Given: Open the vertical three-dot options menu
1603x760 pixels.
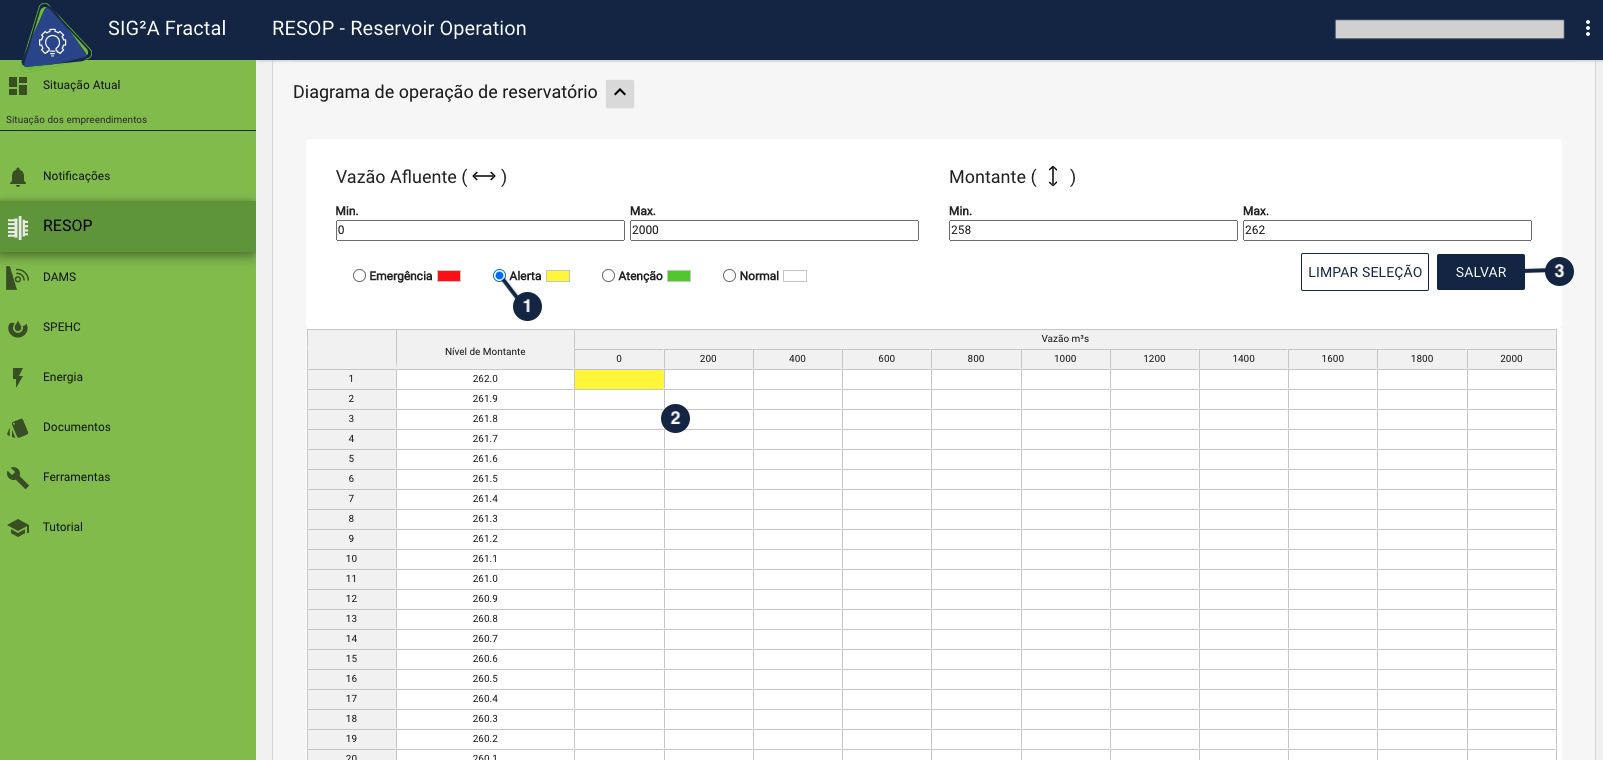Looking at the screenshot, I should point(1587,28).
